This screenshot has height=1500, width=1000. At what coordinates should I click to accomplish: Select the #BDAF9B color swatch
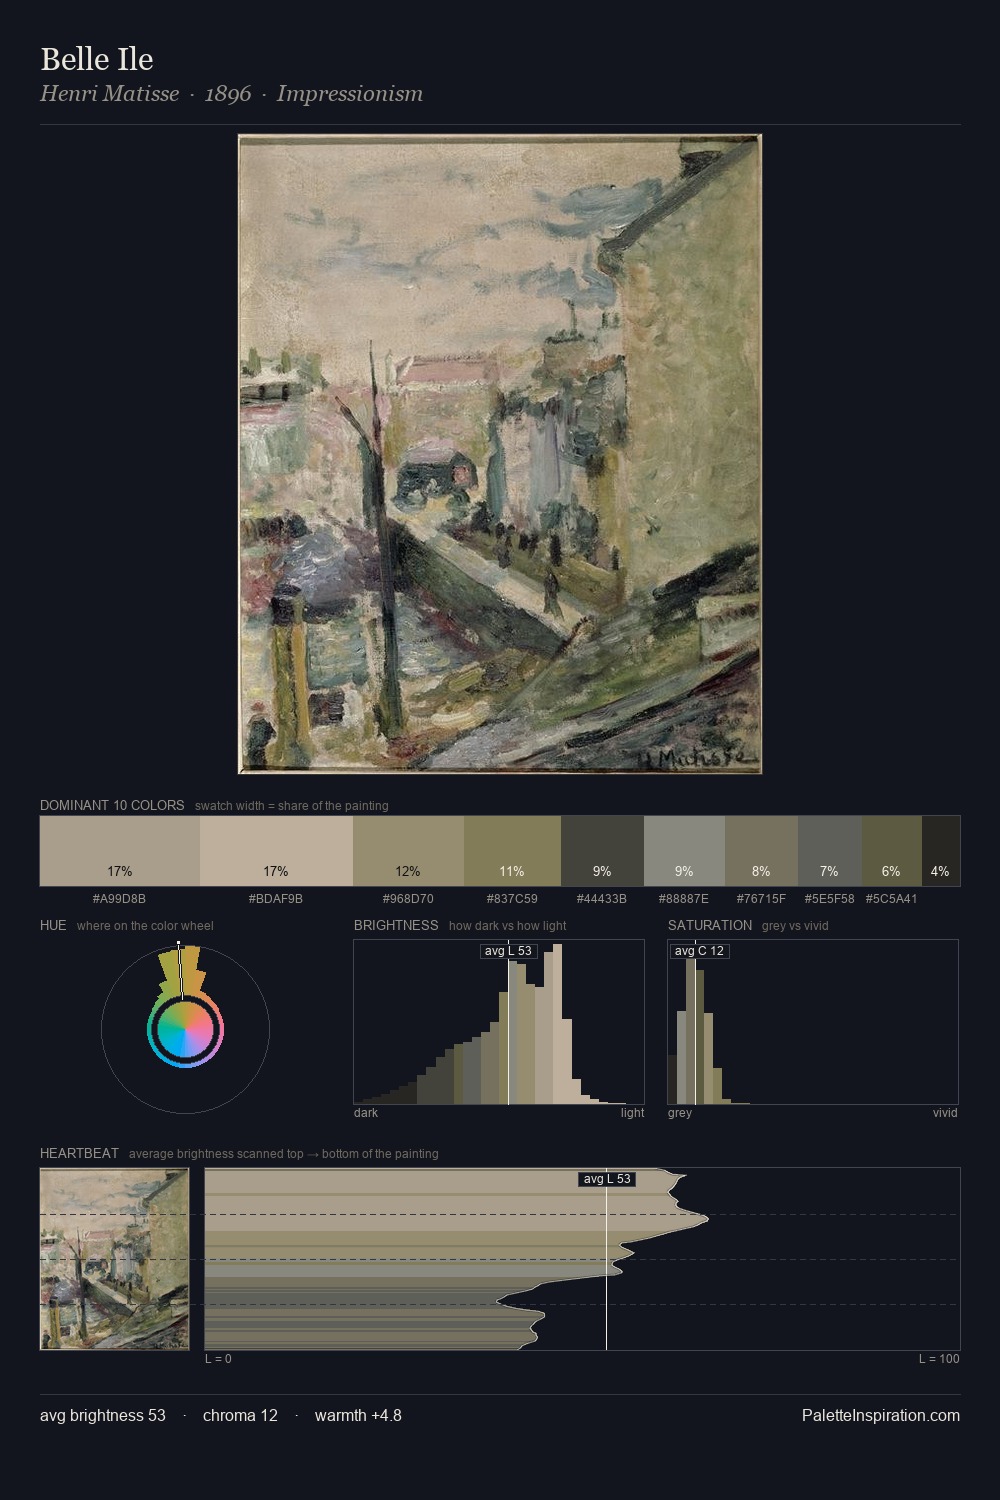point(276,851)
